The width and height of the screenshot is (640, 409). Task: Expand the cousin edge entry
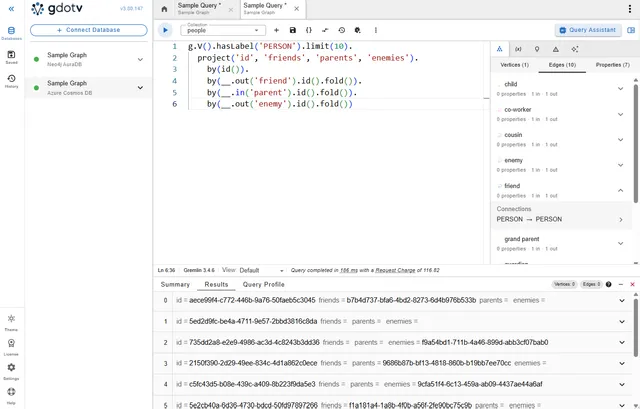coord(620,140)
